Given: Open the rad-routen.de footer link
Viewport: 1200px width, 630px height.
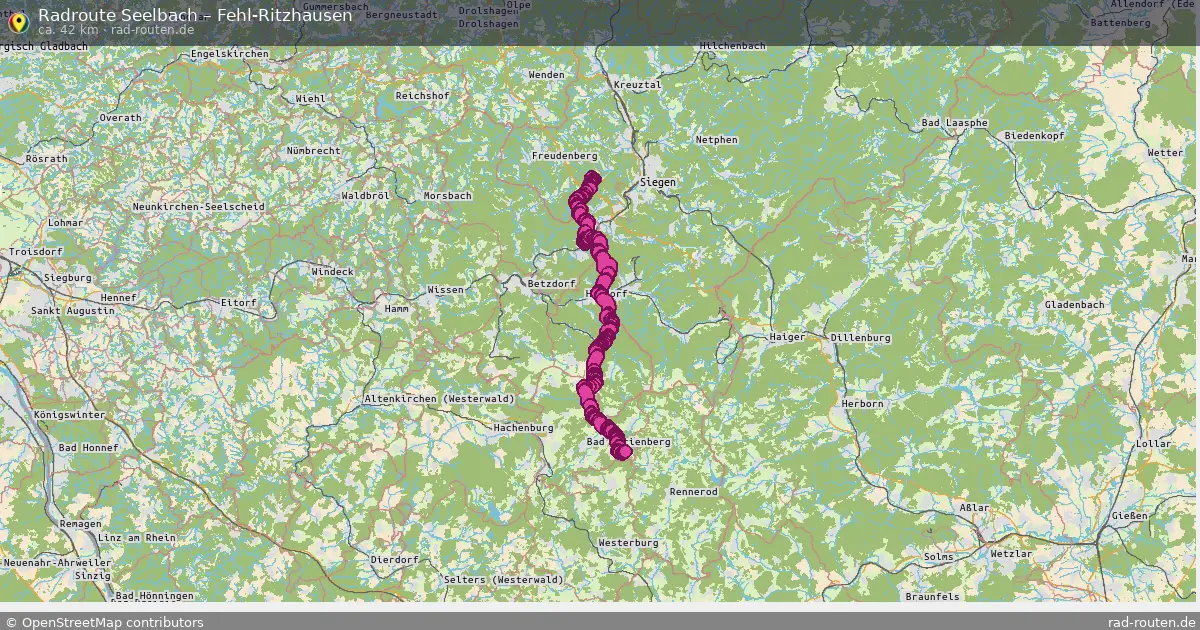Looking at the screenshot, I should click(x=1152, y=622).
